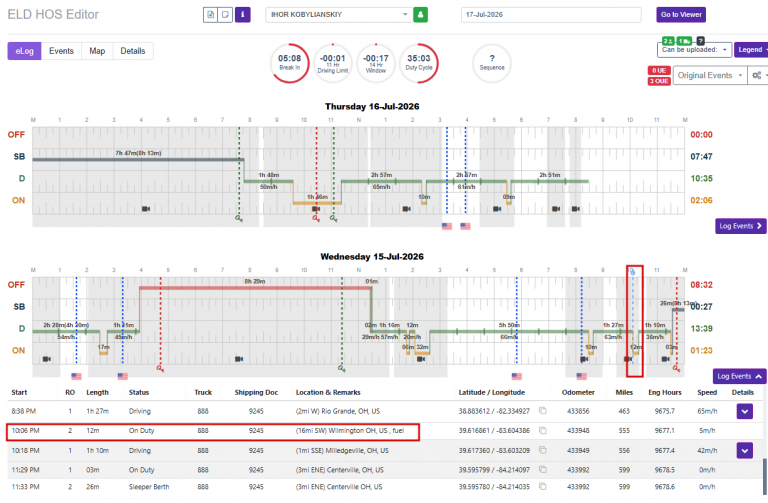Copy coordinates of the 11:29 PM row

(x=543, y=469)
